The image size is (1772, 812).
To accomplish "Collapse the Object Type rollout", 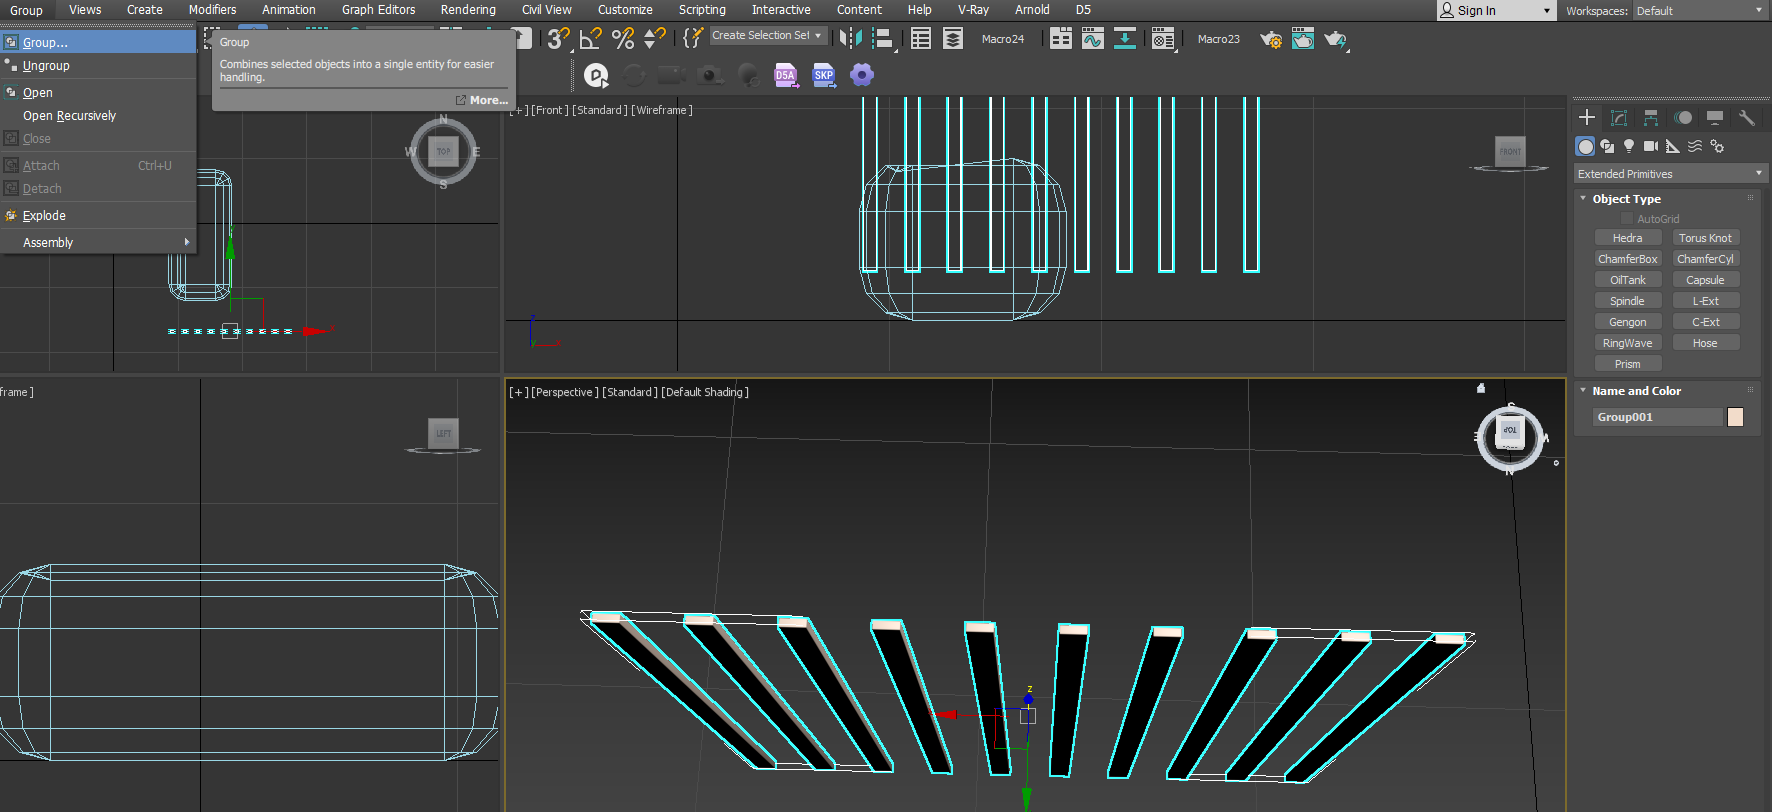I will click(x=1626, y=199).
